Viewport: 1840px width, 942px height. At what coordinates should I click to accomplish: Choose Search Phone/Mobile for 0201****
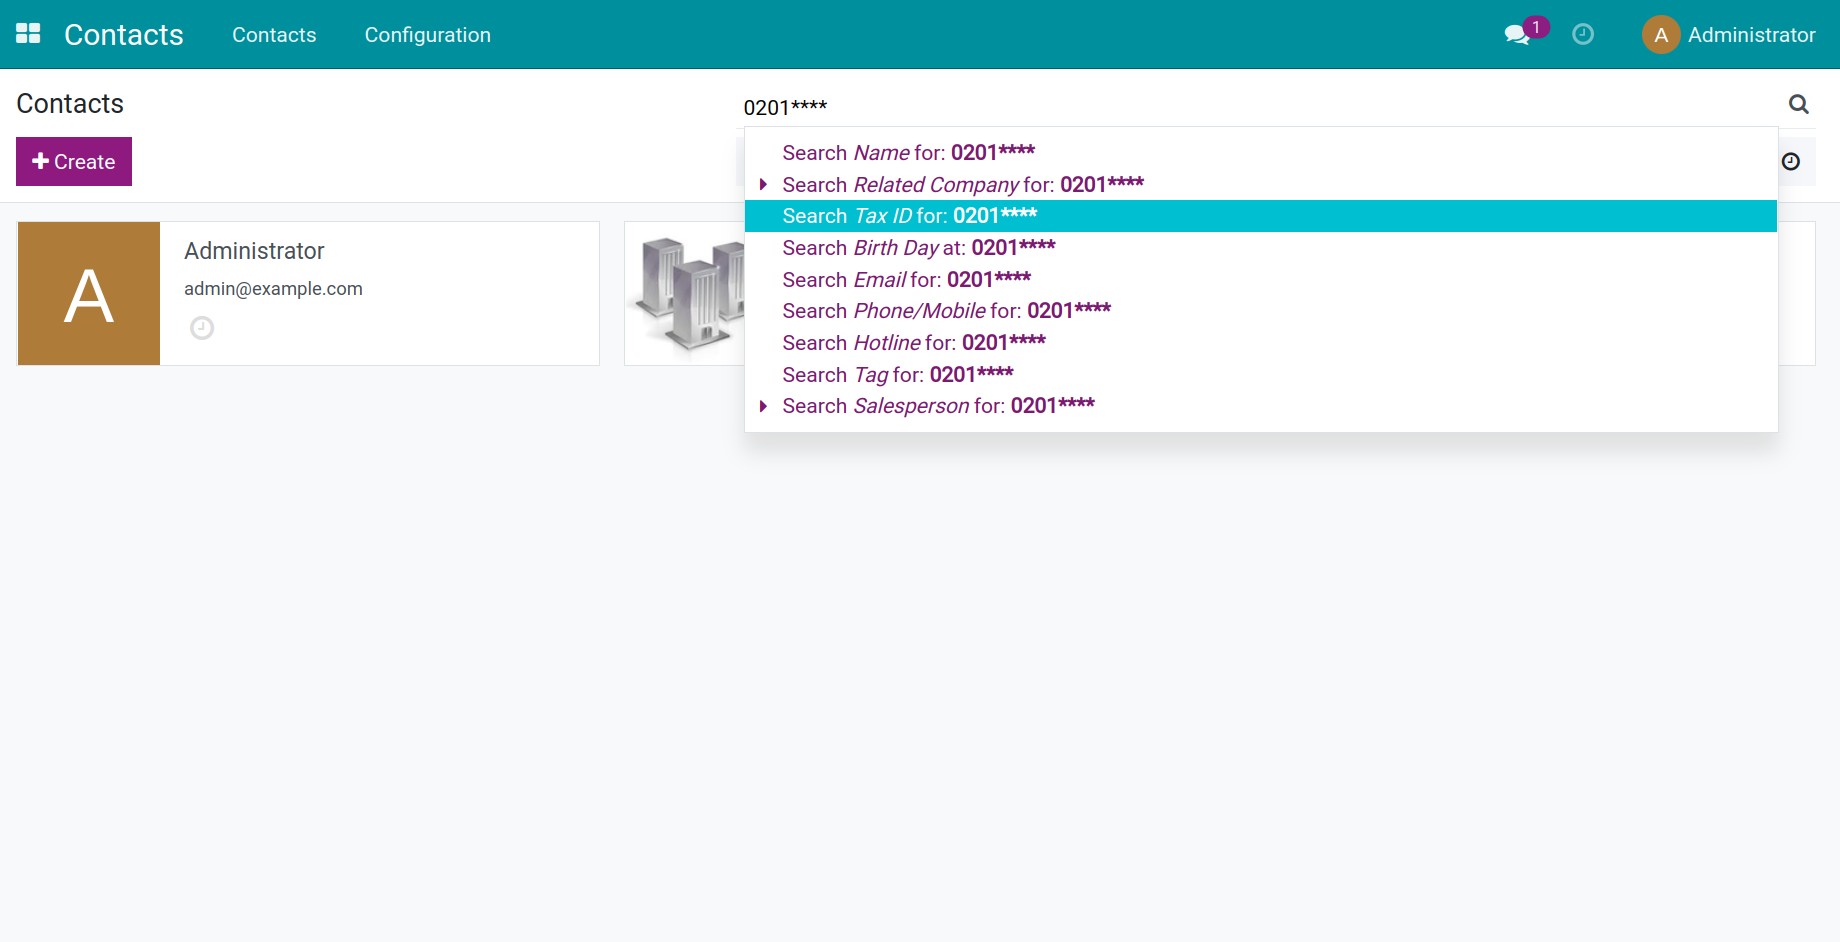coord(946,311)
